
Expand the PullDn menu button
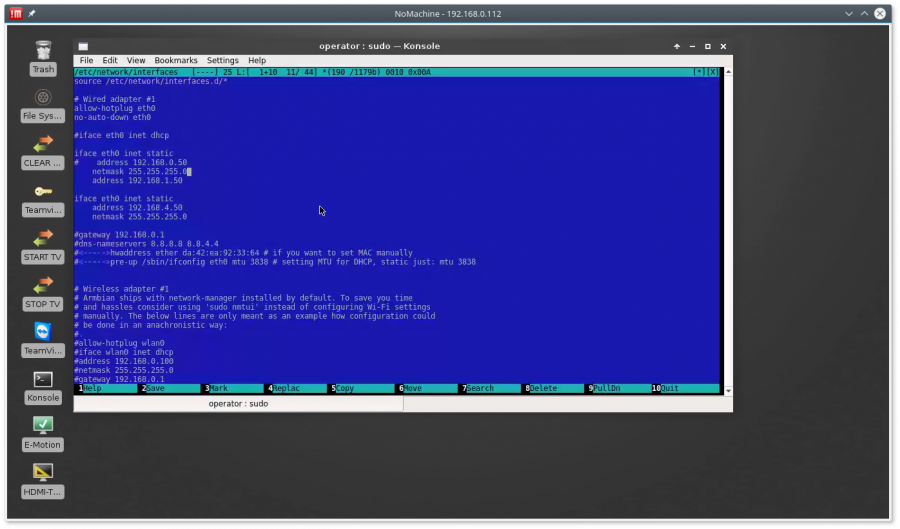pos(608,388)
